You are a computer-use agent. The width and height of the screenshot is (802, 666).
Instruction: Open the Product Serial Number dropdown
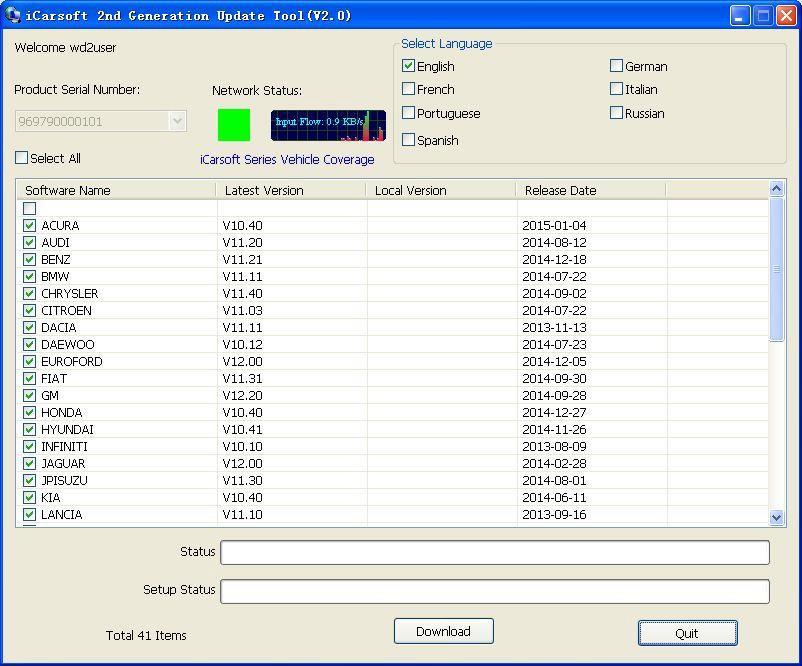(x=177, y=121)
